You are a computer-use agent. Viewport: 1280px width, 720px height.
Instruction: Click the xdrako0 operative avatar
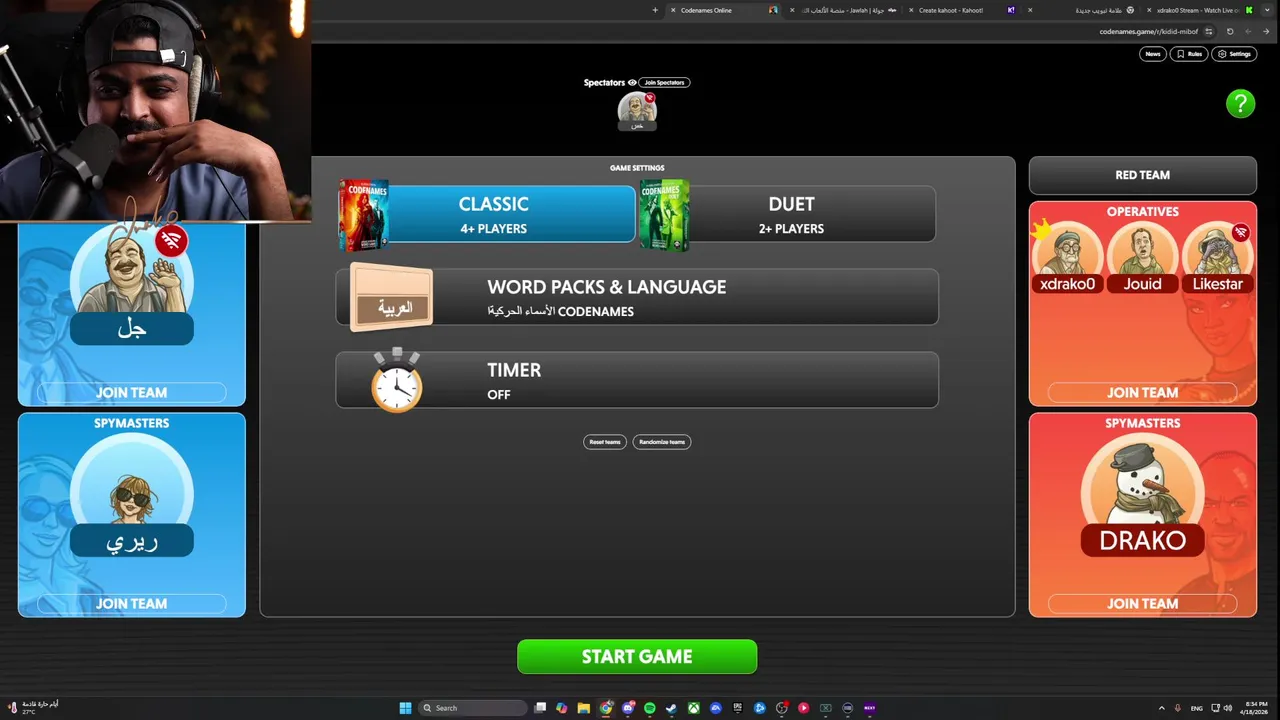click(1067, 249)
